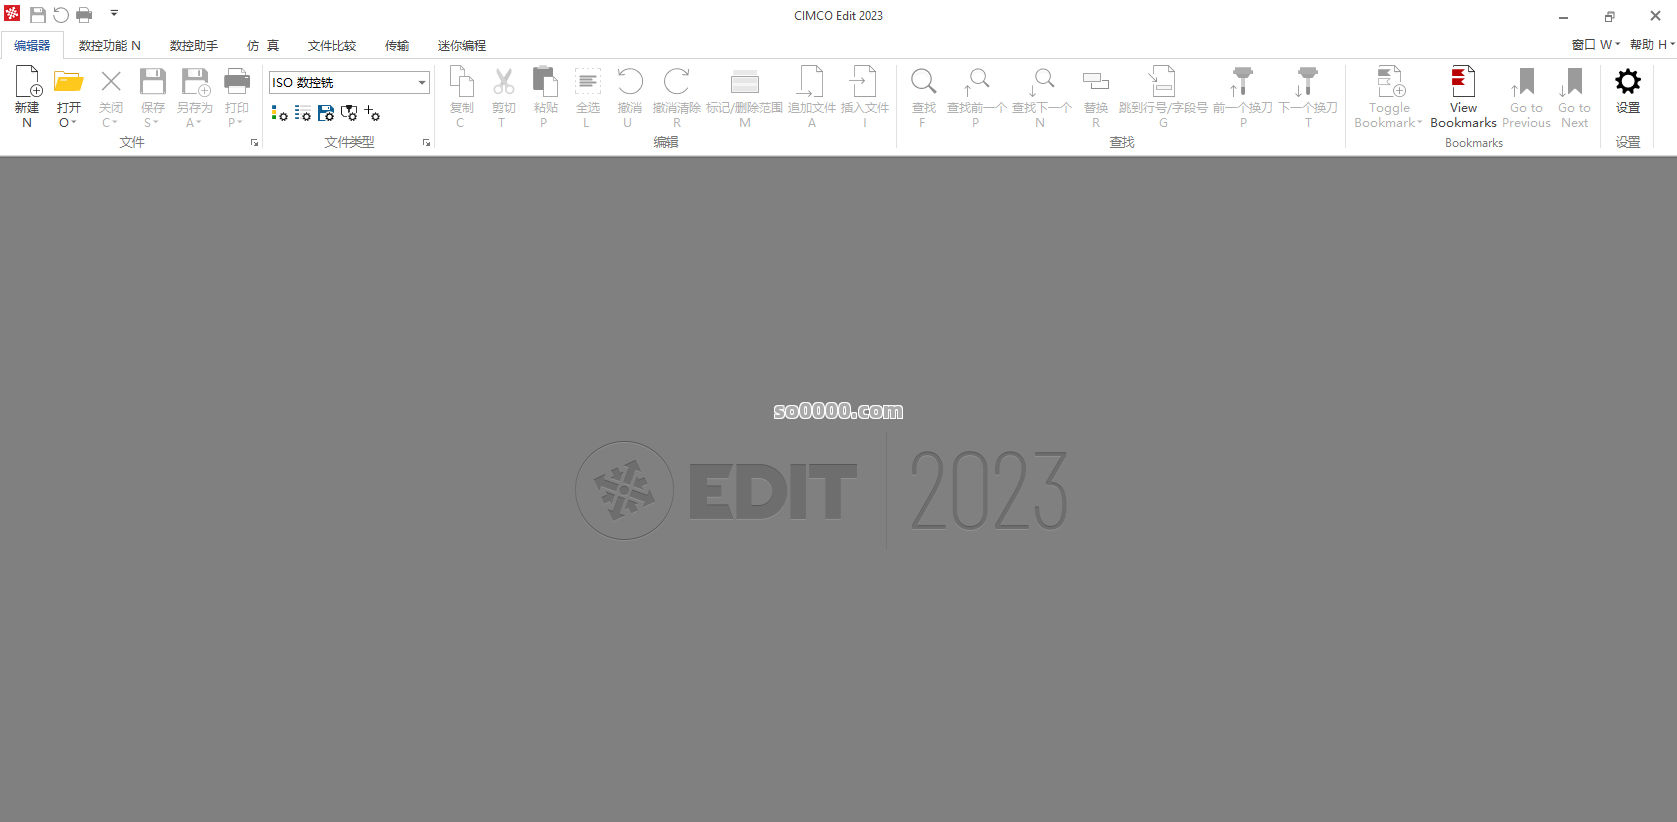1677x822 pixels.
Task: Minimize the CIMCO Edit window
Action: pos(1563,16)
